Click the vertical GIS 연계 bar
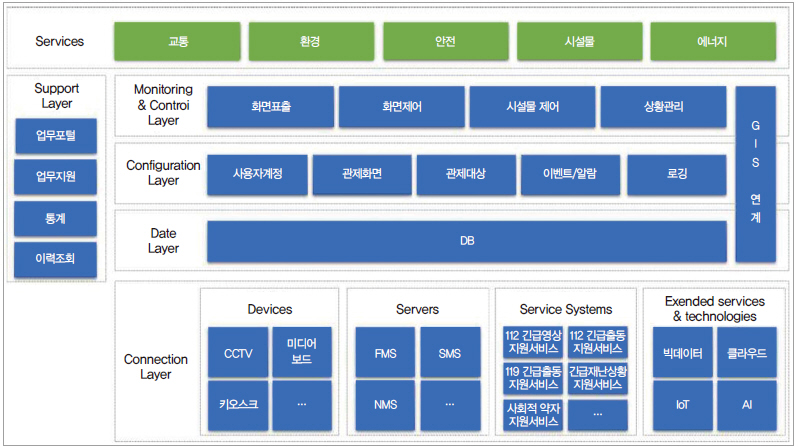This screenshot has width=798, height=447. [x=755, y=174]
